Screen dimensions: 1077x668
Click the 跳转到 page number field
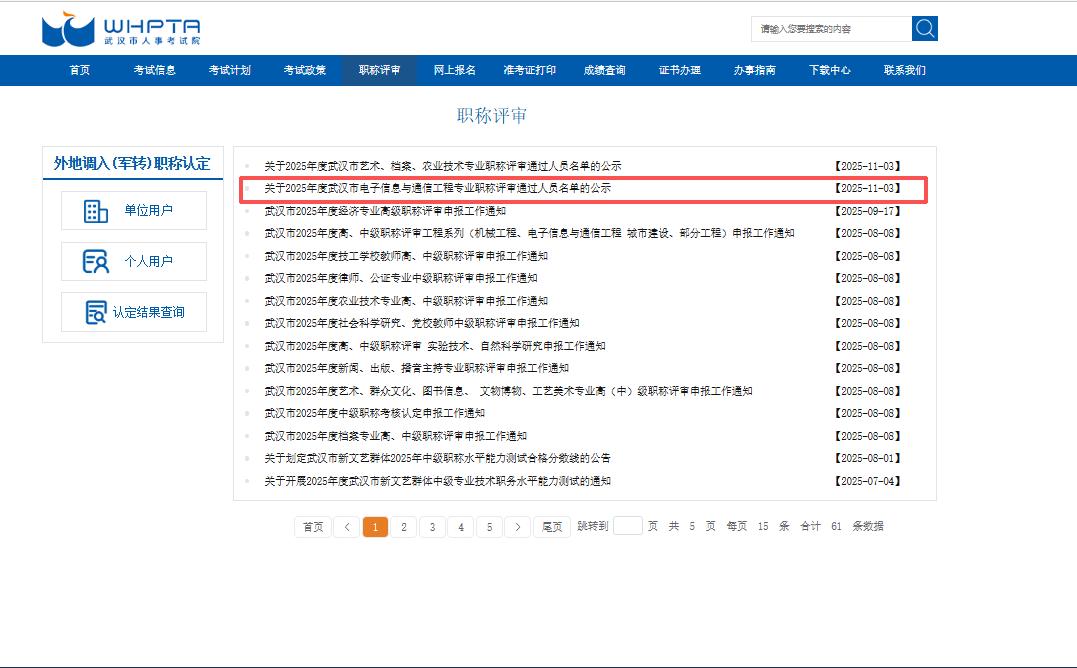pos(627,526)
